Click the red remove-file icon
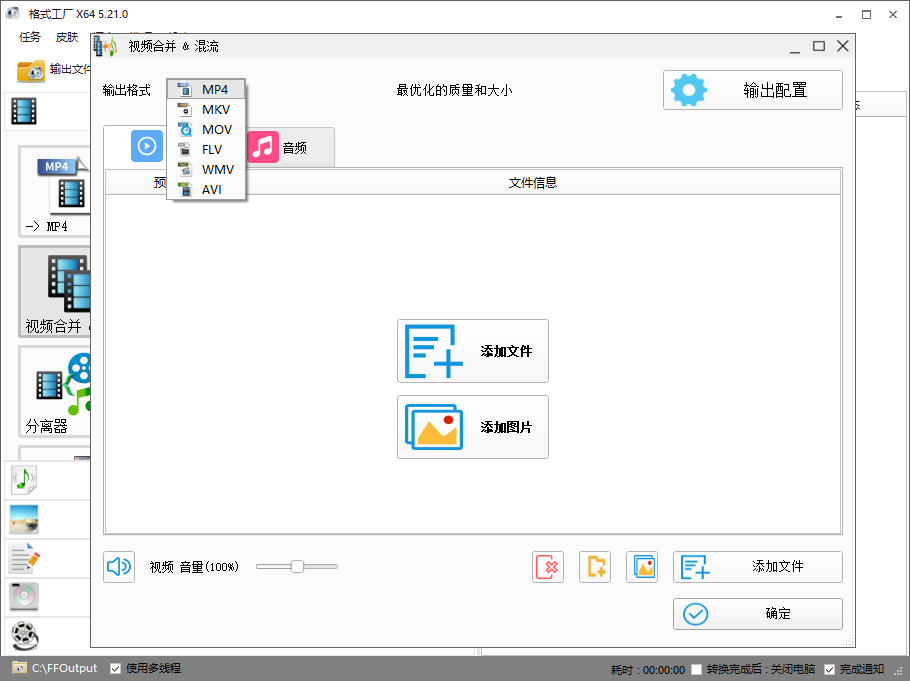 coord(548,566)
